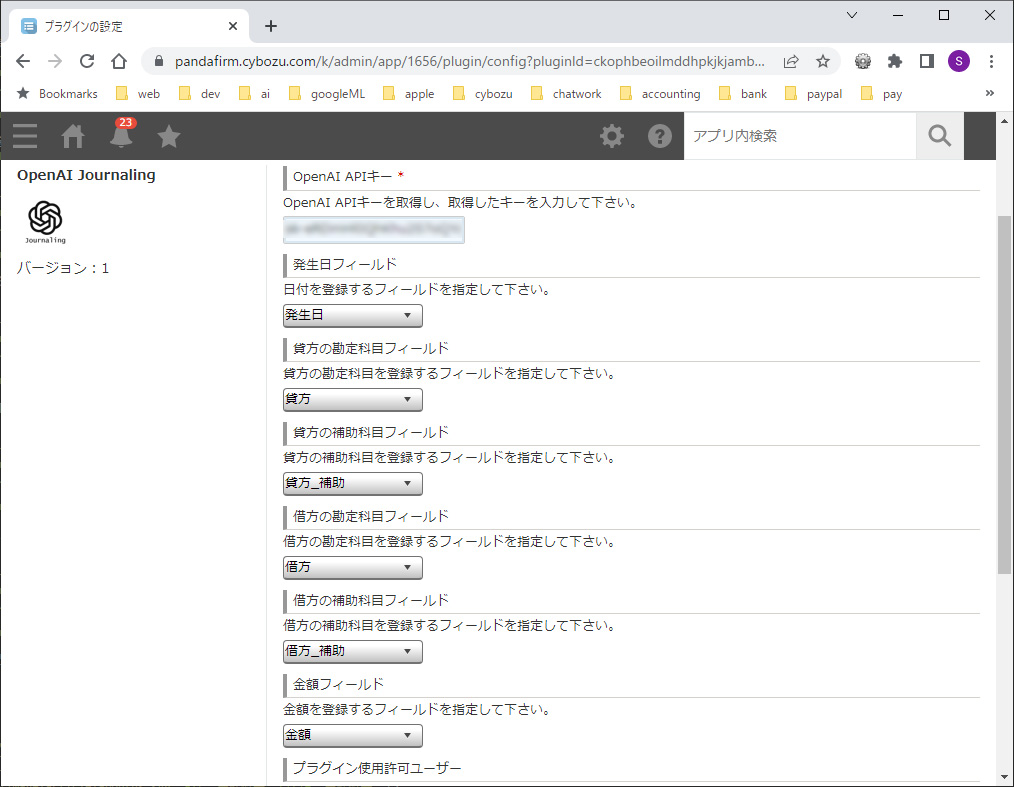The height and width of the screenshot is (787, 1014).
Task: Open the 金額 field dropdown
Action: 353,736
